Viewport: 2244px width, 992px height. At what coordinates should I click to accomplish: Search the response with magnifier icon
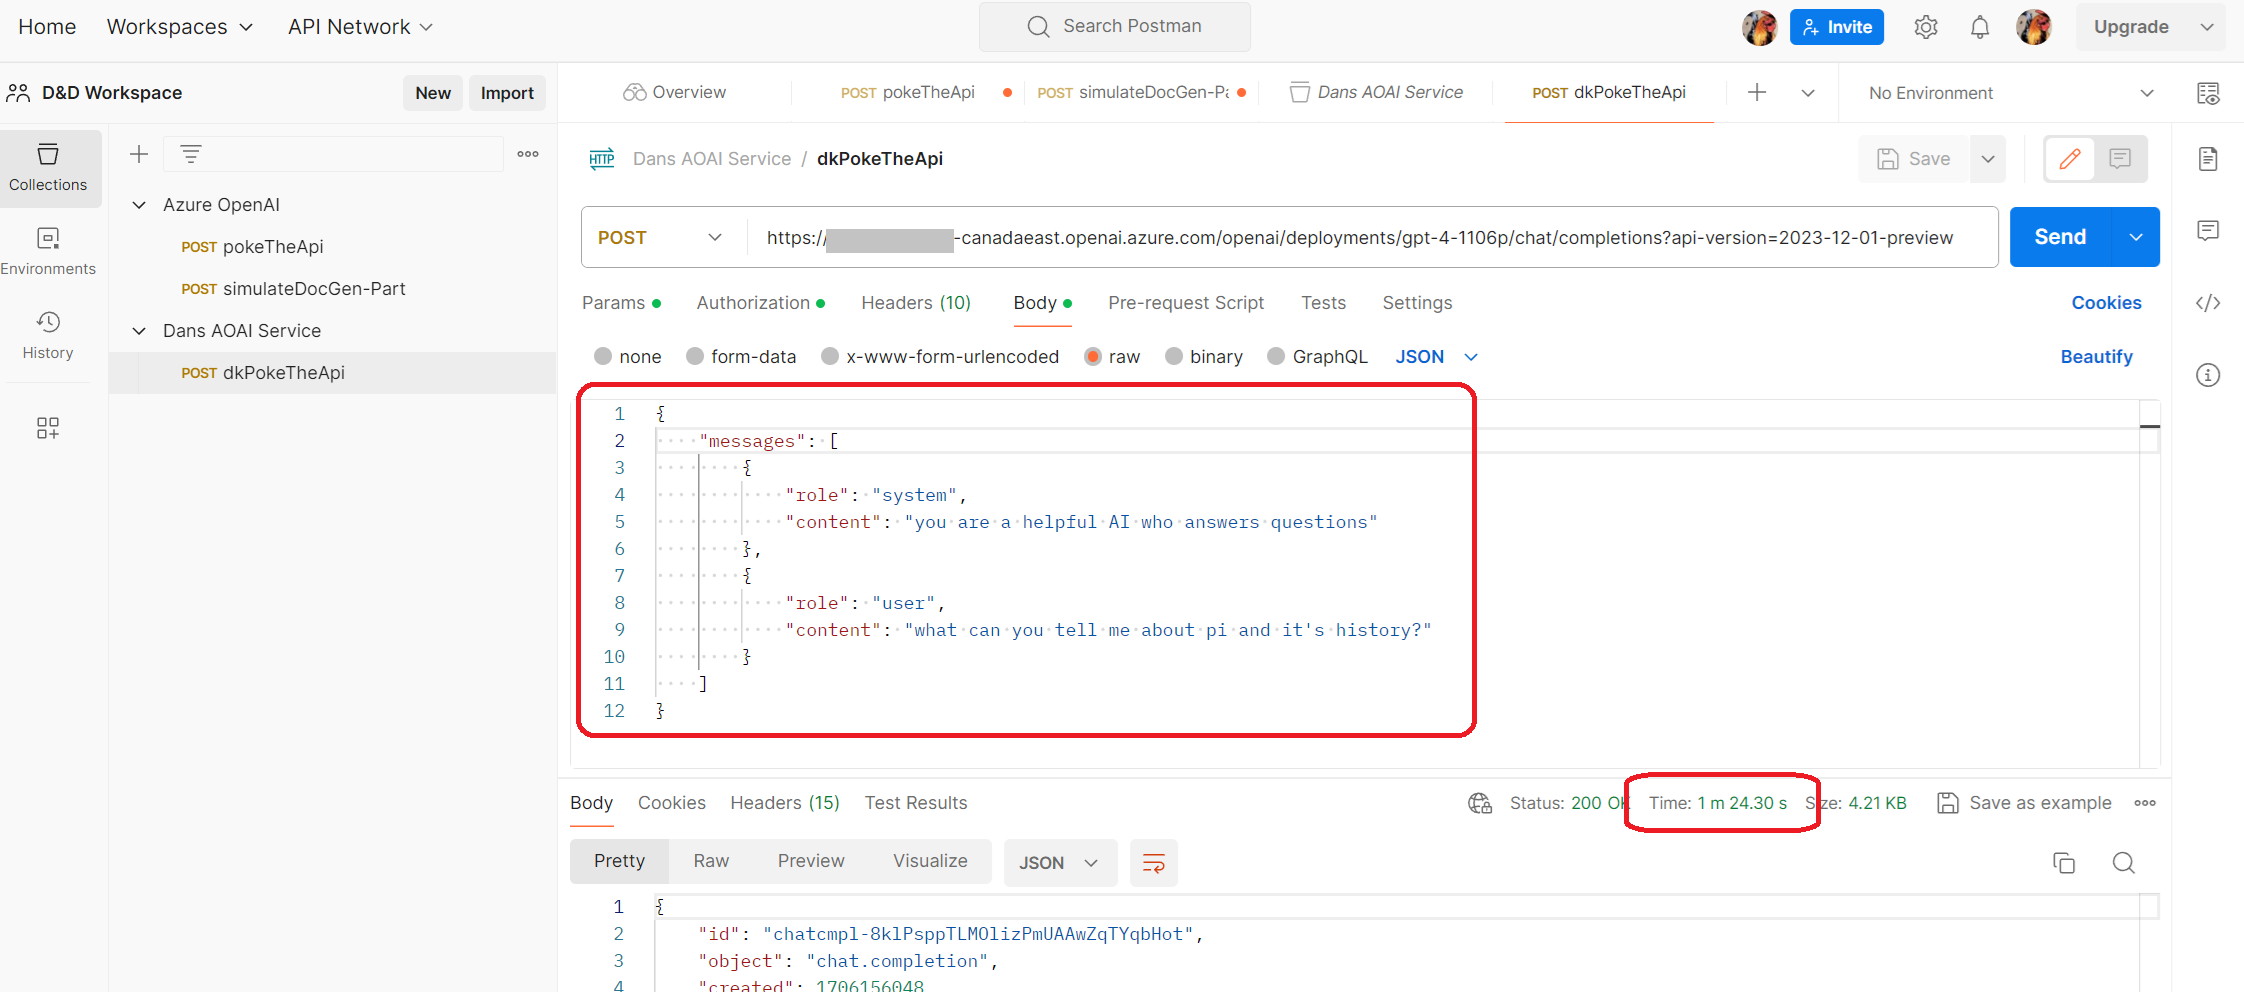coord(2124,863)
